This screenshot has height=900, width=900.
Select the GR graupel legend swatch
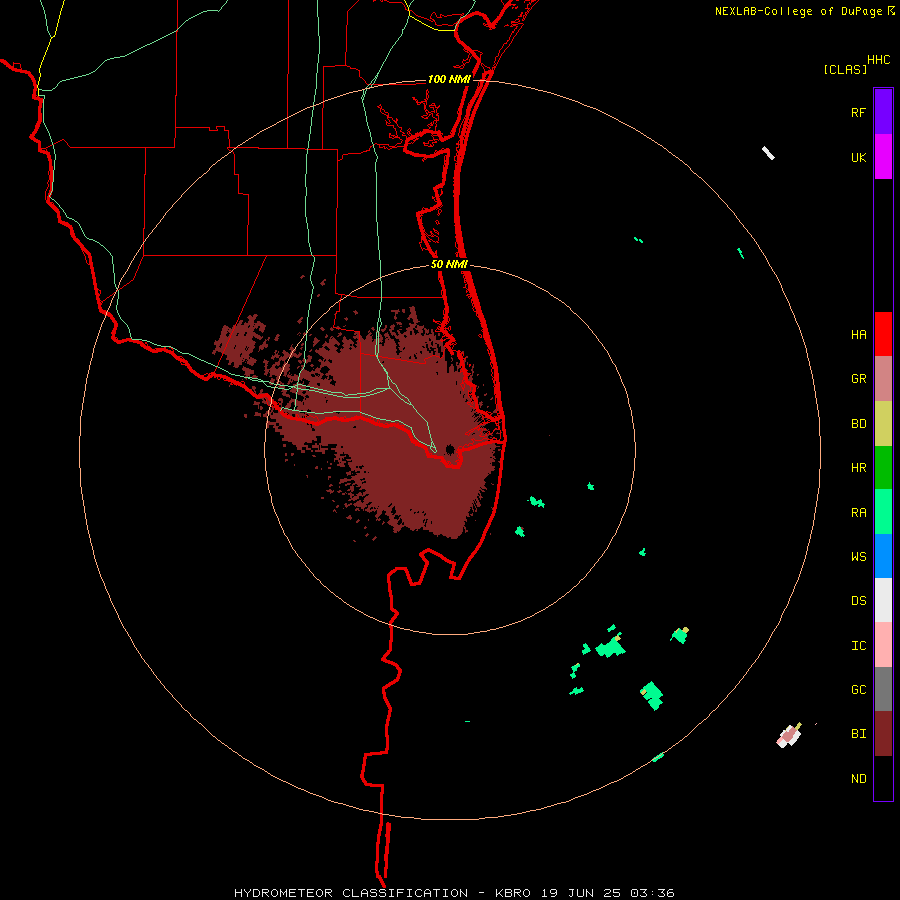pos(883,379)
